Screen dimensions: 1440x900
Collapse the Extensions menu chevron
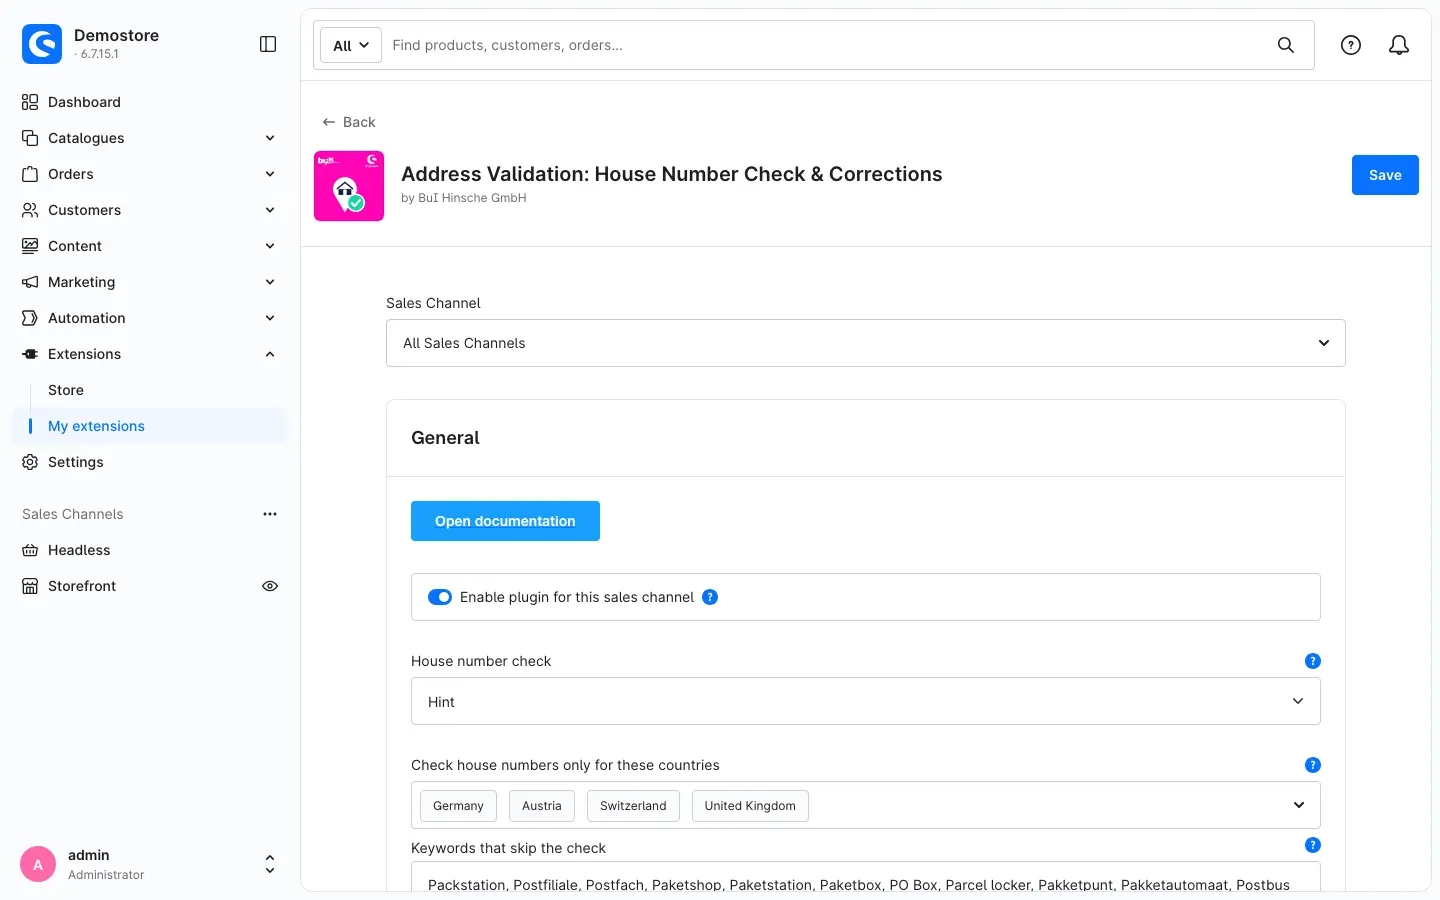[270, 354]
